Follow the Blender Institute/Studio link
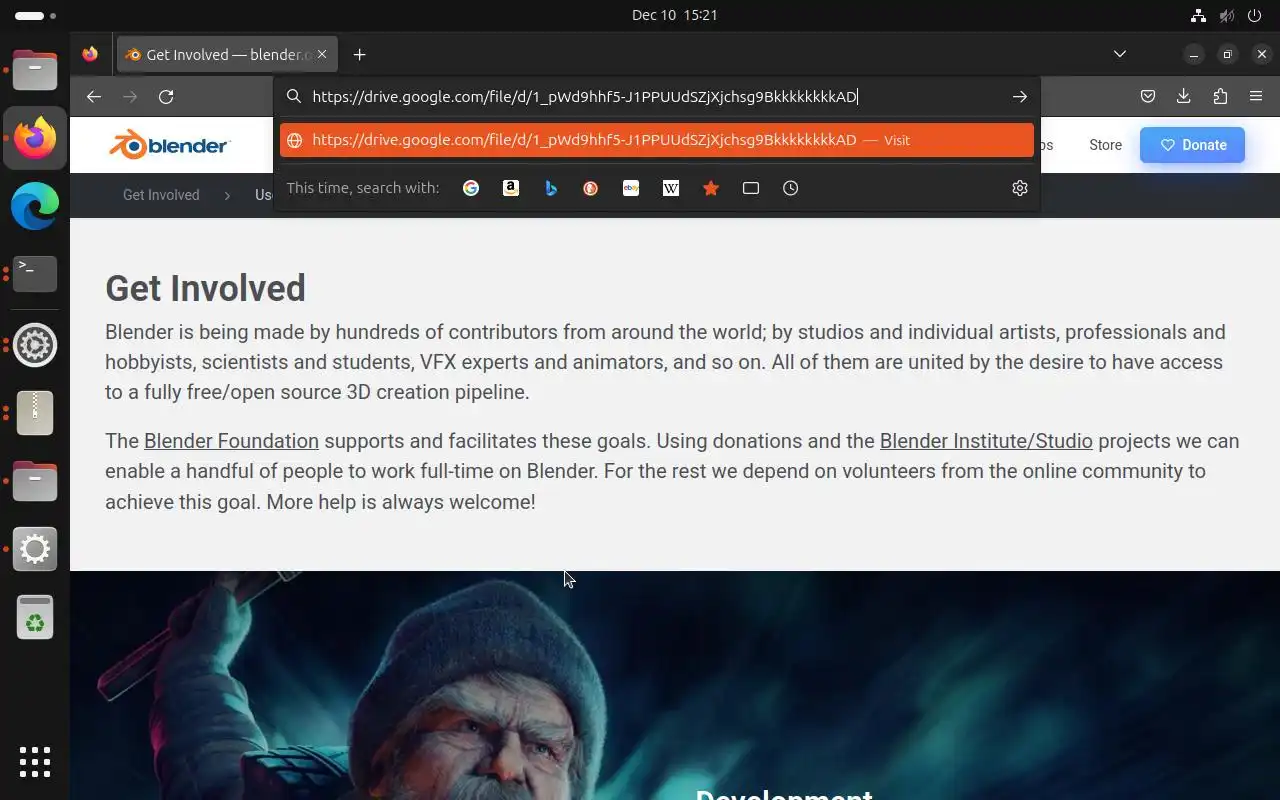This screenshot has height=800, width=1280. tap(986, 441)
